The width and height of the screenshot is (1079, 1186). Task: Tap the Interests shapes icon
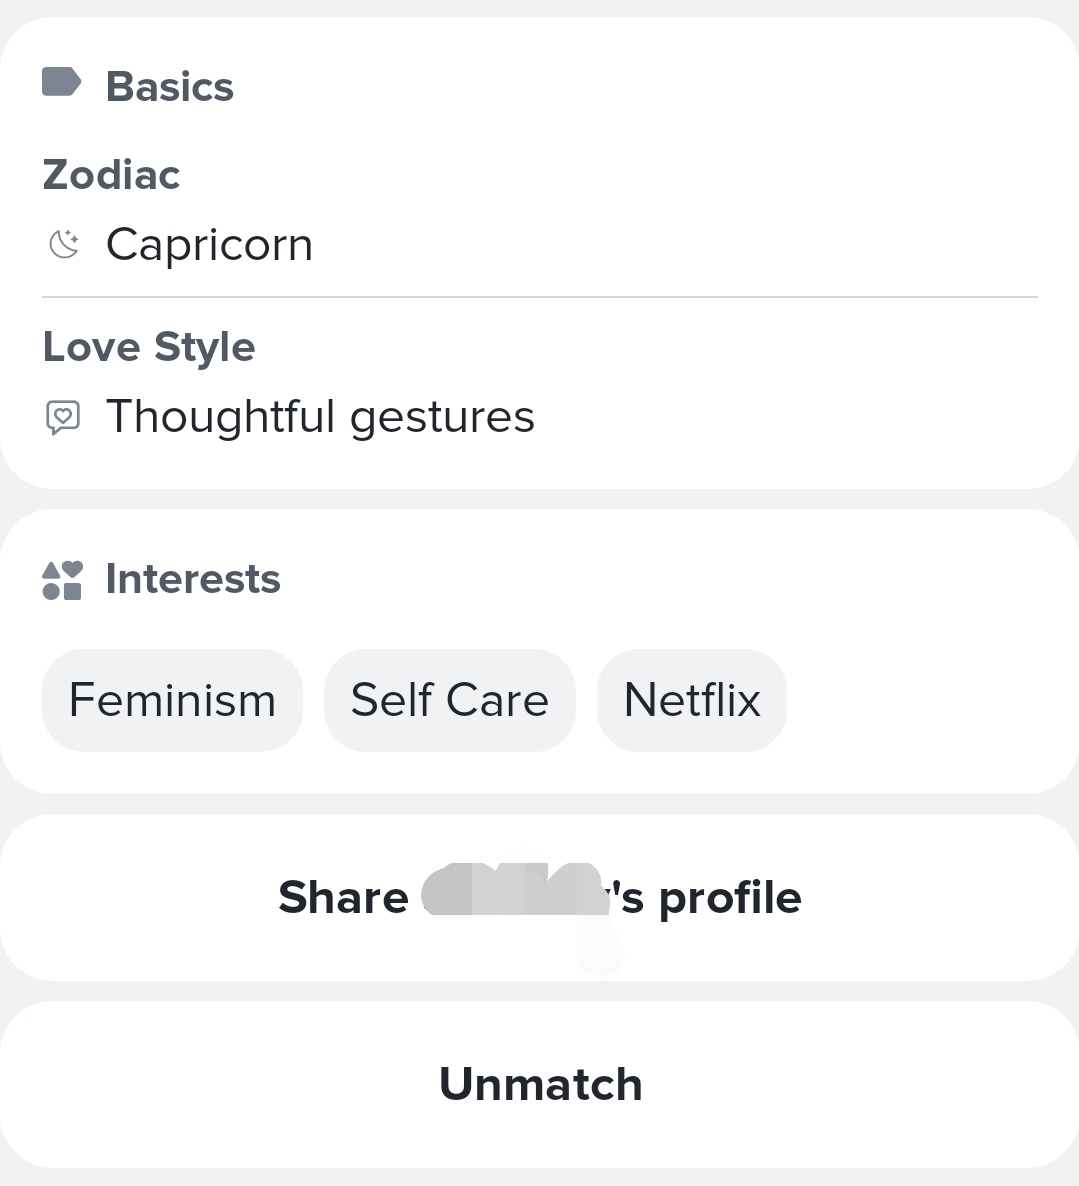(62, 580)
